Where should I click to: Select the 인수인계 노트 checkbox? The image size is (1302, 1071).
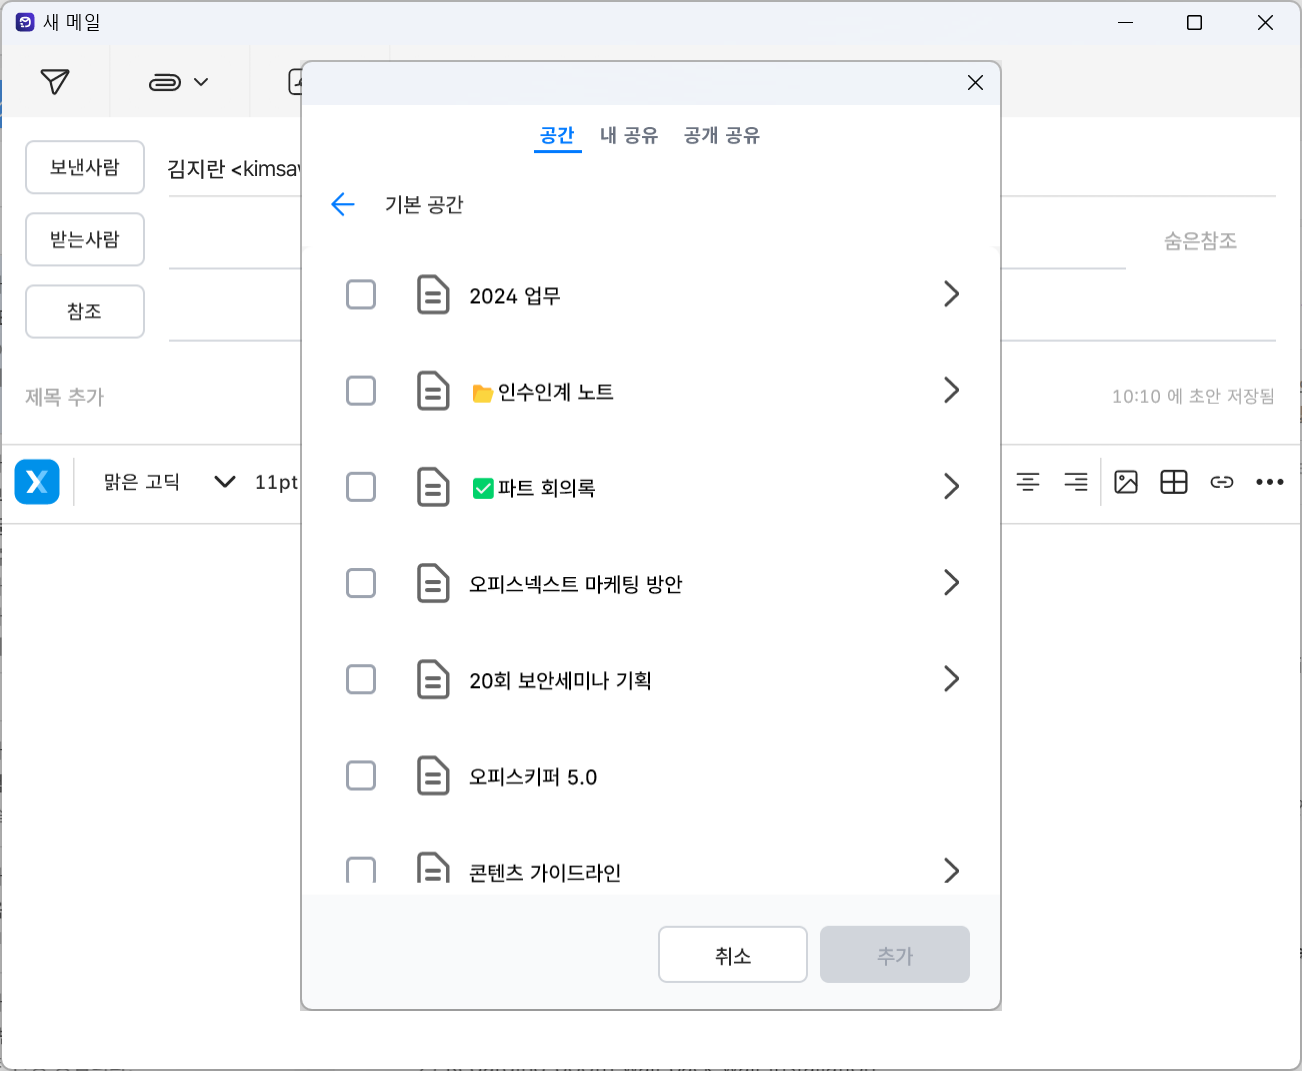pos(361,390)
